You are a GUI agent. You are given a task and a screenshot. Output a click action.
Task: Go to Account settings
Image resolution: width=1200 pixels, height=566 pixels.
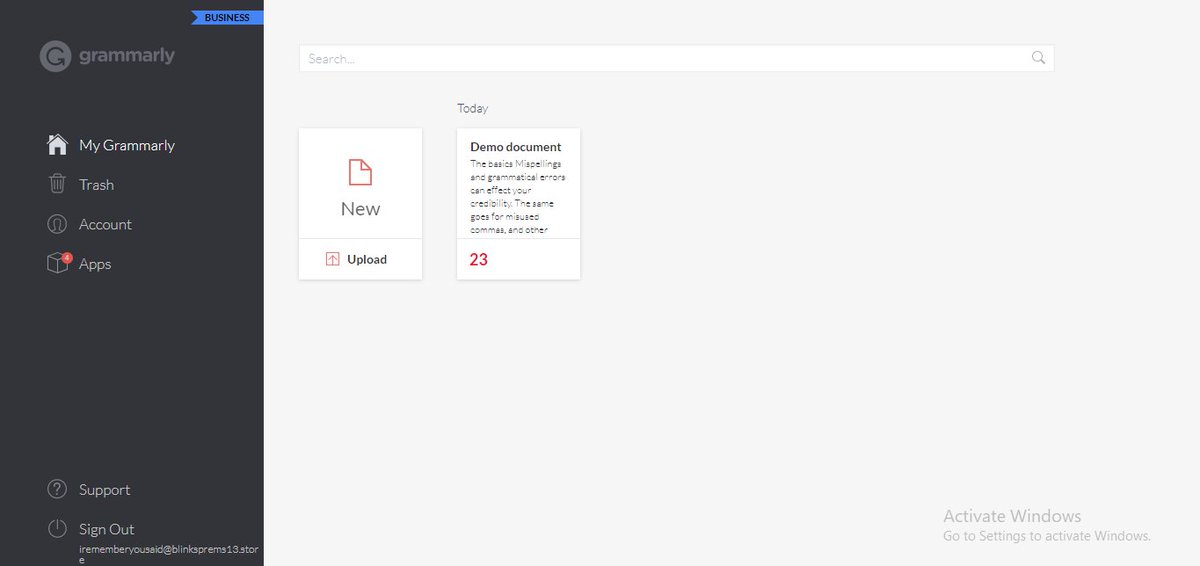(105, 224)
